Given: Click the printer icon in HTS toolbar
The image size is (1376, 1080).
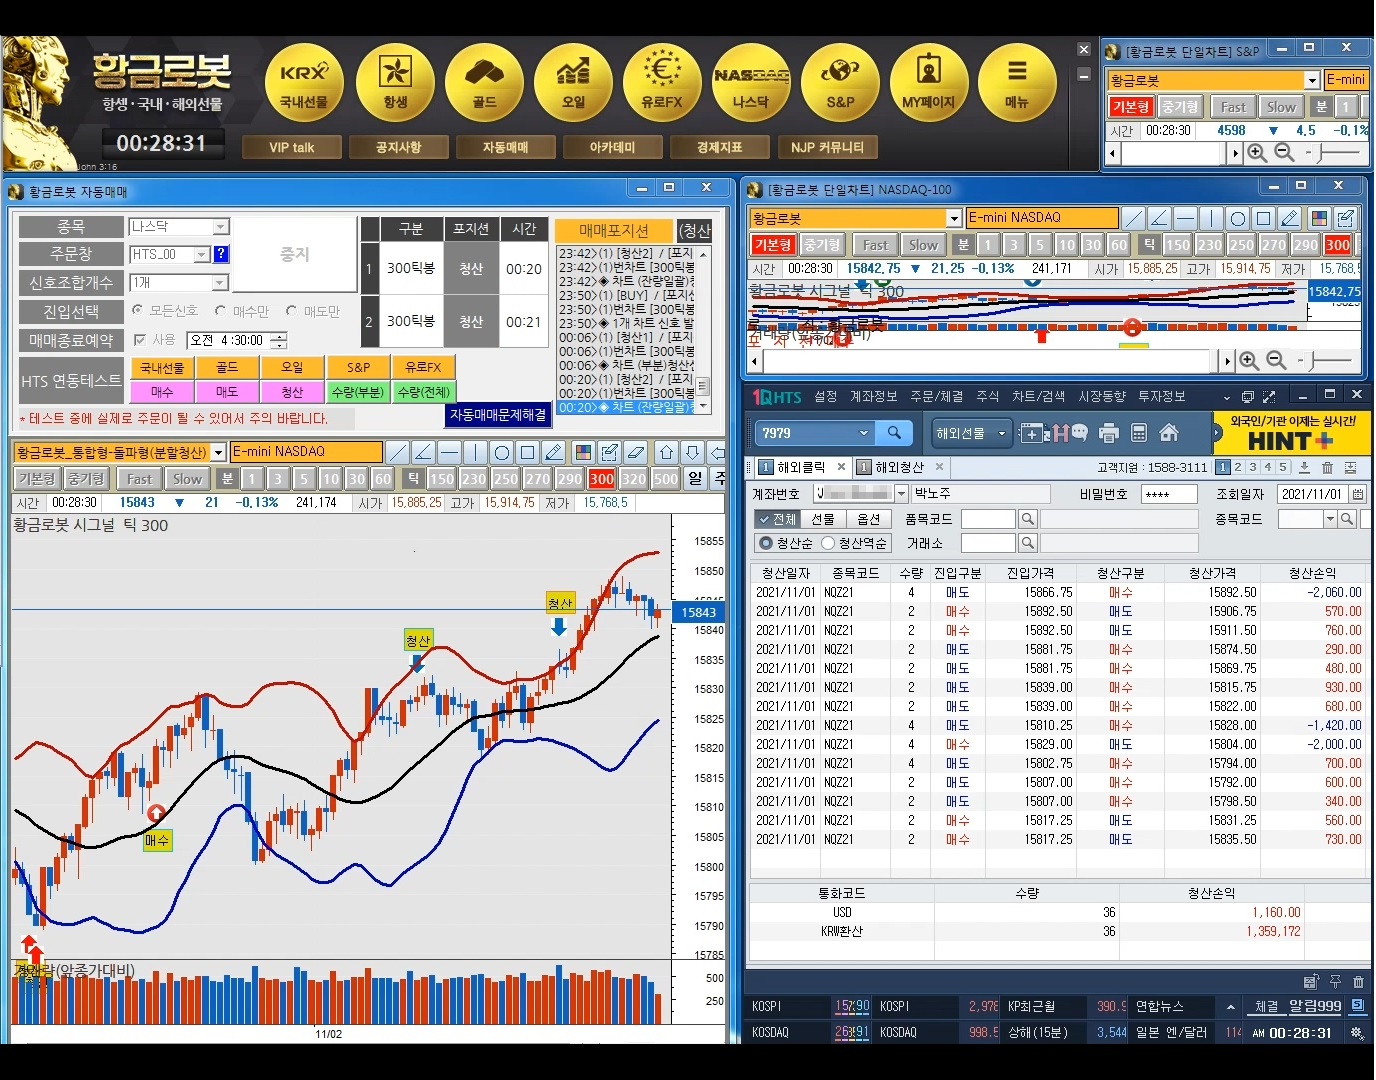Looking at the screenshot, I should (x=1108, y=433).
